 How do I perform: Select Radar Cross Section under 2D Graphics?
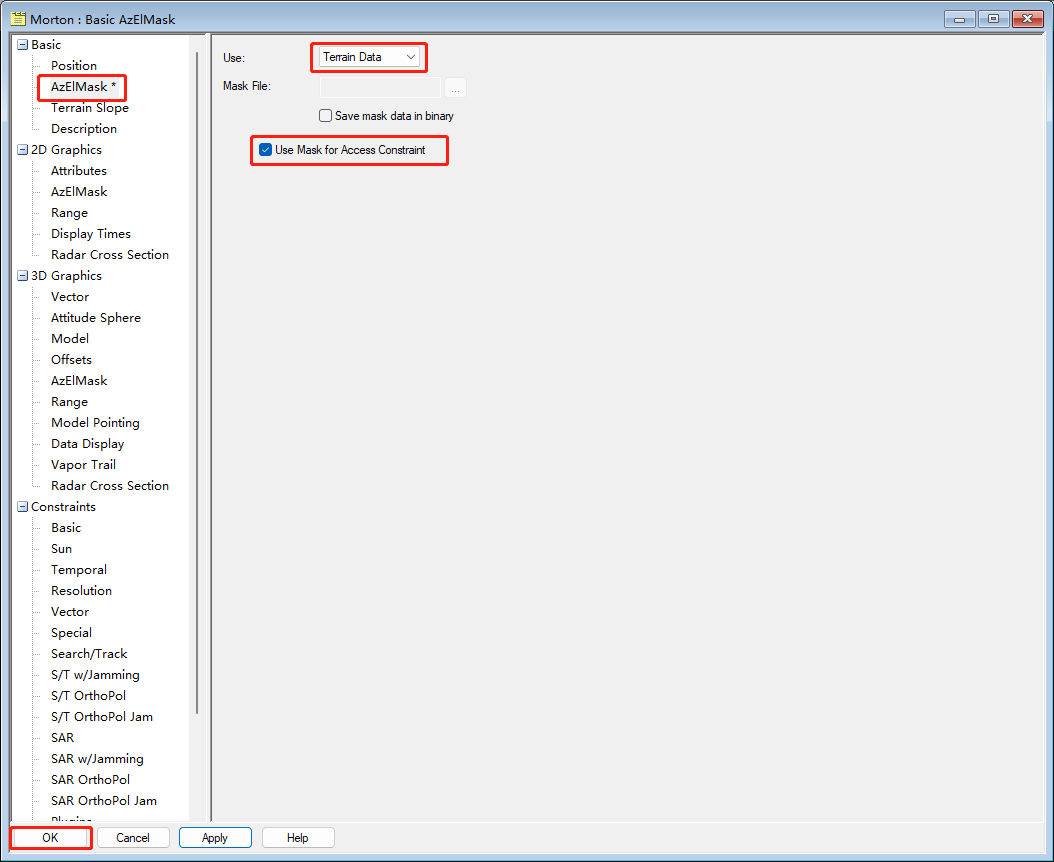tap(109, 254)
